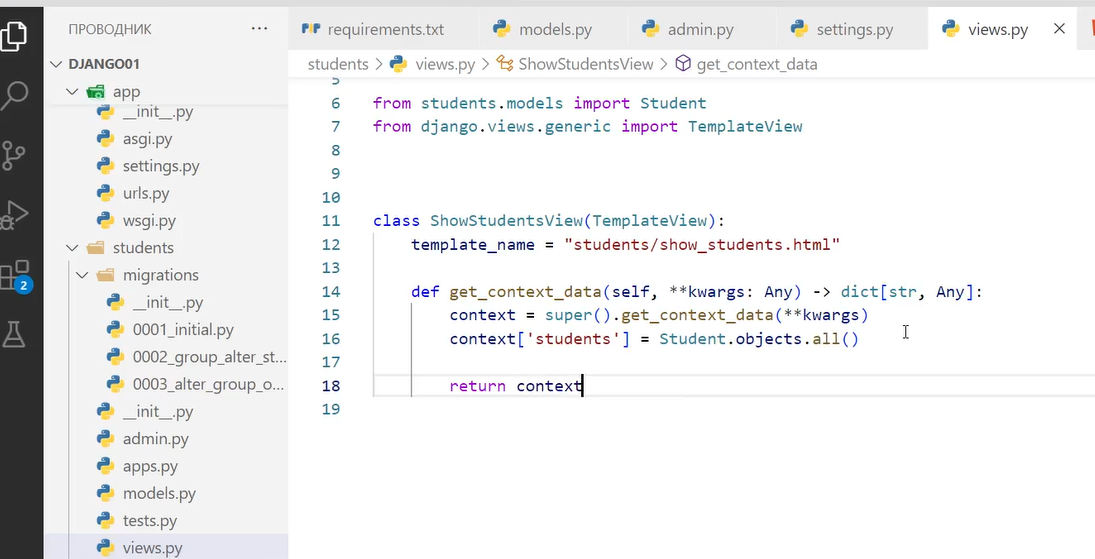Open Extensions icon with badge 2

[15, 275]
